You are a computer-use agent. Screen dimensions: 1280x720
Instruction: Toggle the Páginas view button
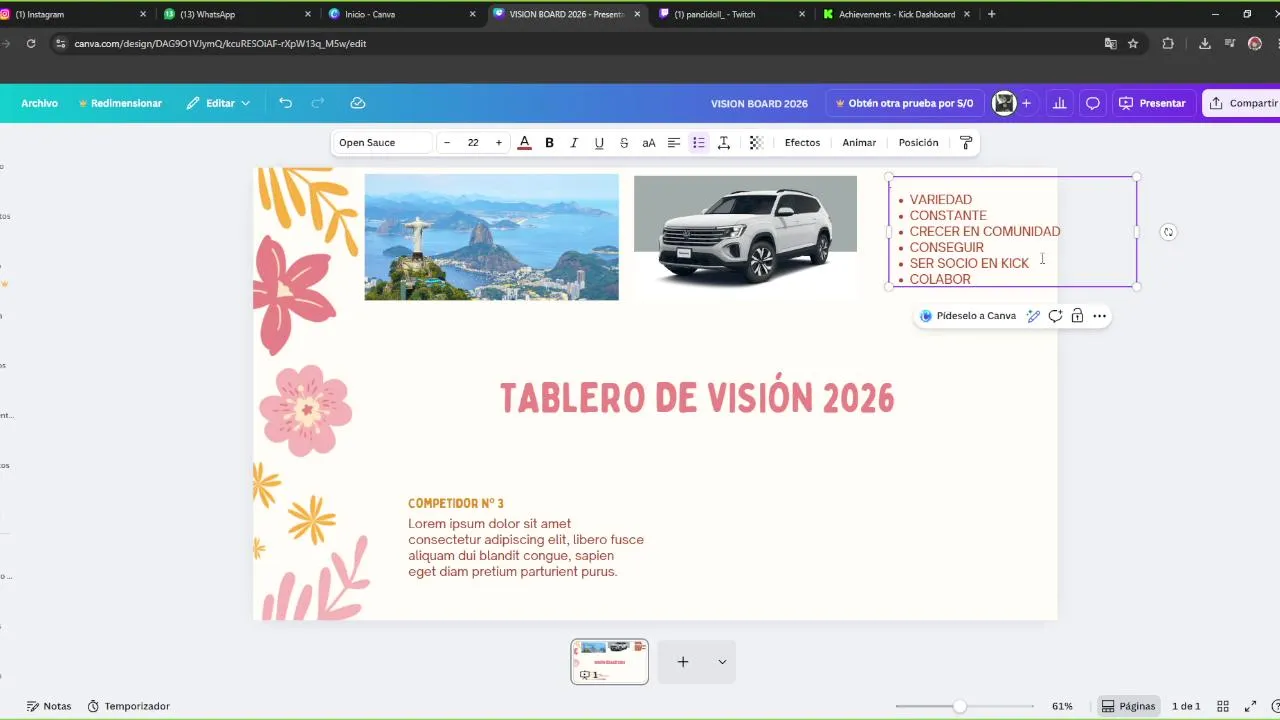click(1128, 706)
